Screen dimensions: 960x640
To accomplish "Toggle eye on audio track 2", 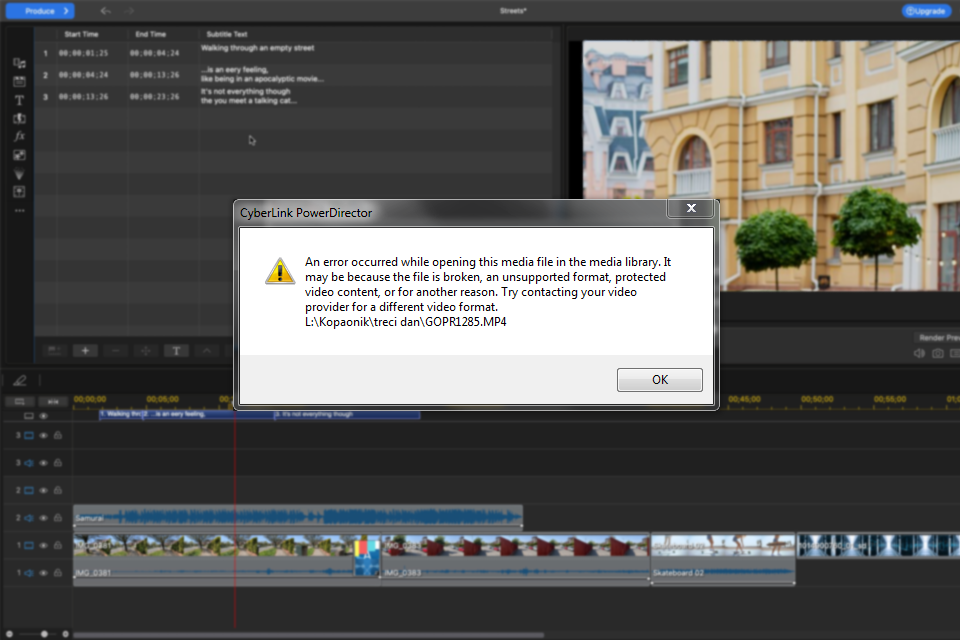I will click(43, 518).
